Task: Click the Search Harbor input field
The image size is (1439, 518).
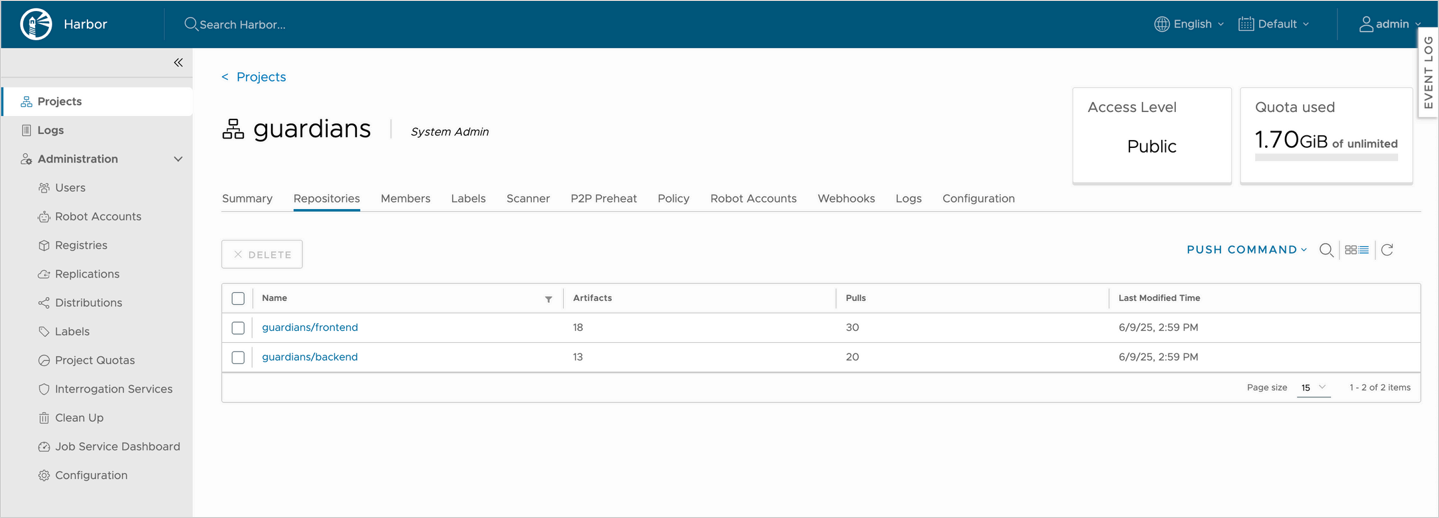Action: (x=243, y=24)
